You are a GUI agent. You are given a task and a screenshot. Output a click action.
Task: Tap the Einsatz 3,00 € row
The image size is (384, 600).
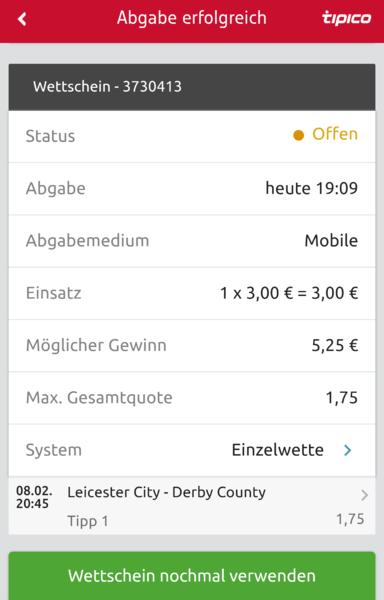click(192, 293)
